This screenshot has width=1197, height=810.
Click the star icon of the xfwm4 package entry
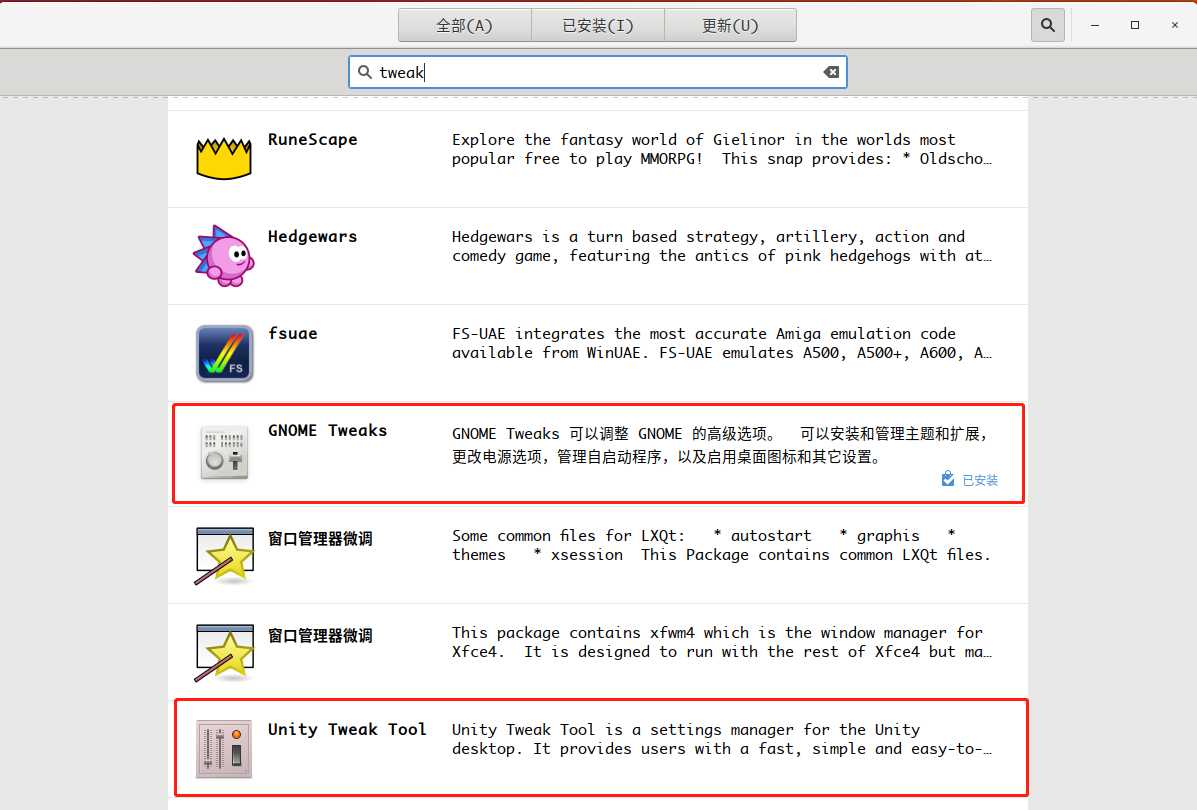pyautogui.click(x=224, y=653)
